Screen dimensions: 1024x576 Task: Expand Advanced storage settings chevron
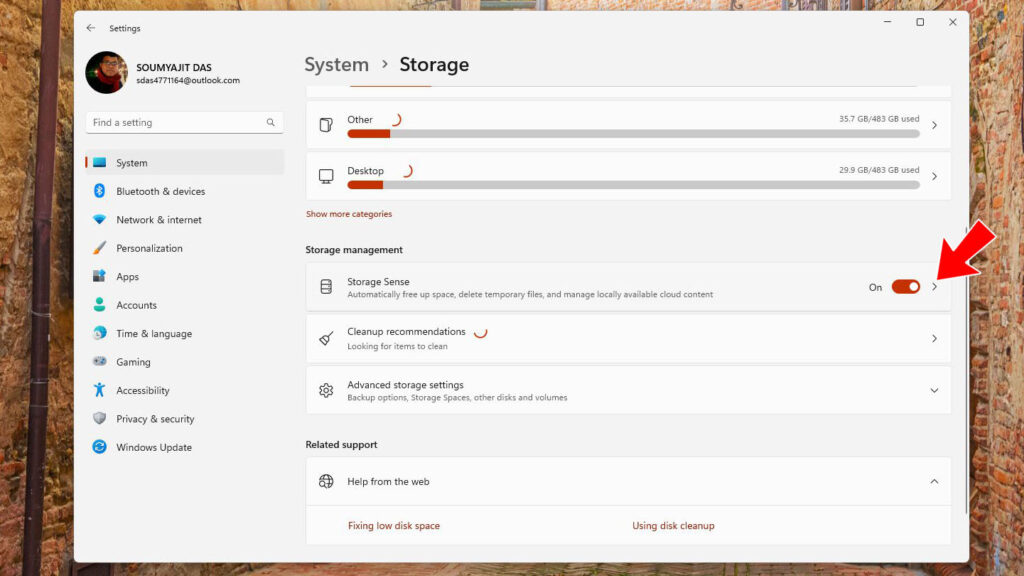pos(934,391)
